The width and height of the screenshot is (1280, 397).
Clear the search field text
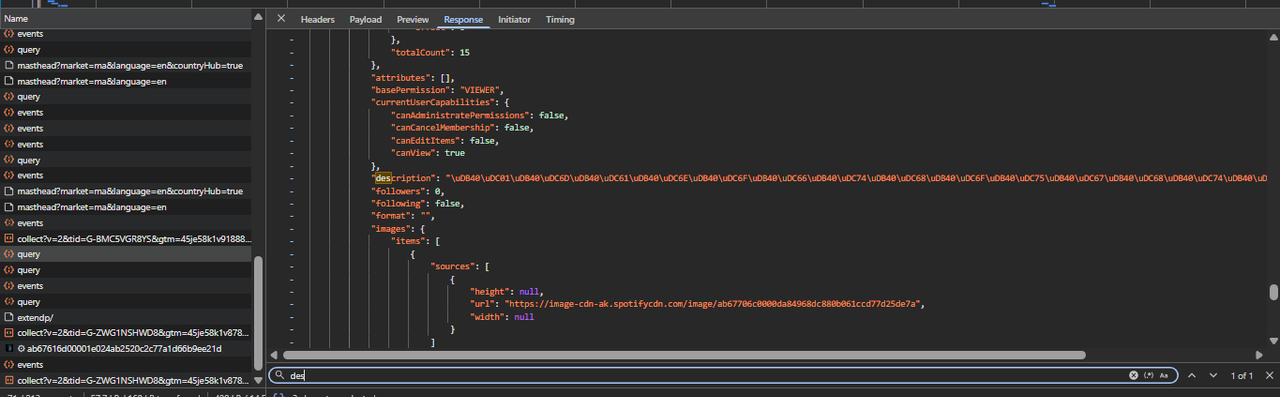click(1133, 376)
